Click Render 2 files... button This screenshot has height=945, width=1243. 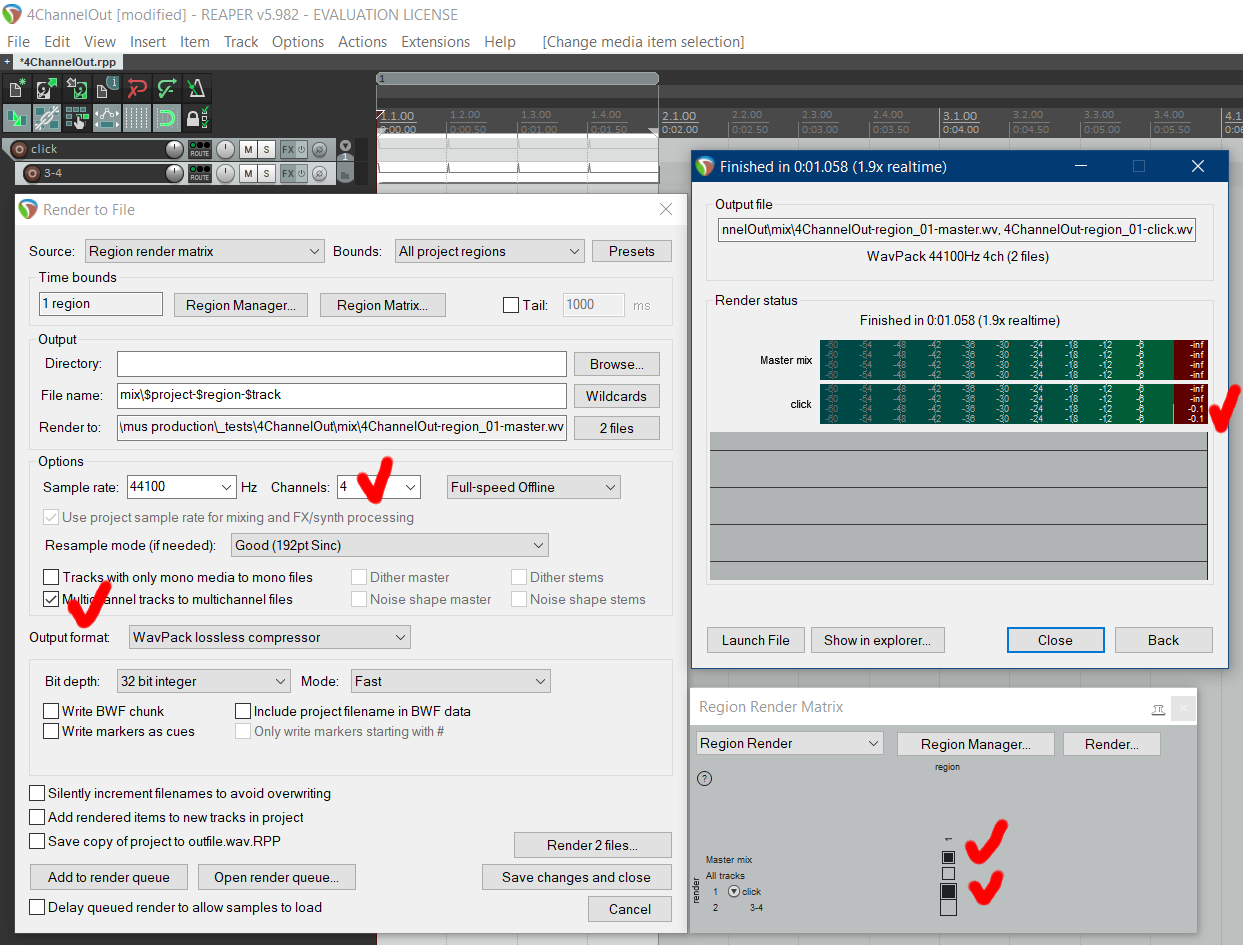click(x=593, y=845)
